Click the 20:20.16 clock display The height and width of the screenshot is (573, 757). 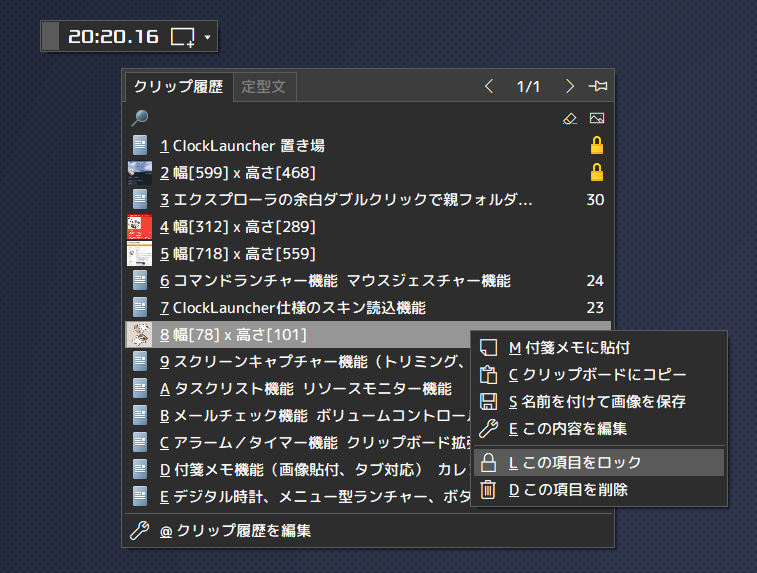click(x=113, y=37)
